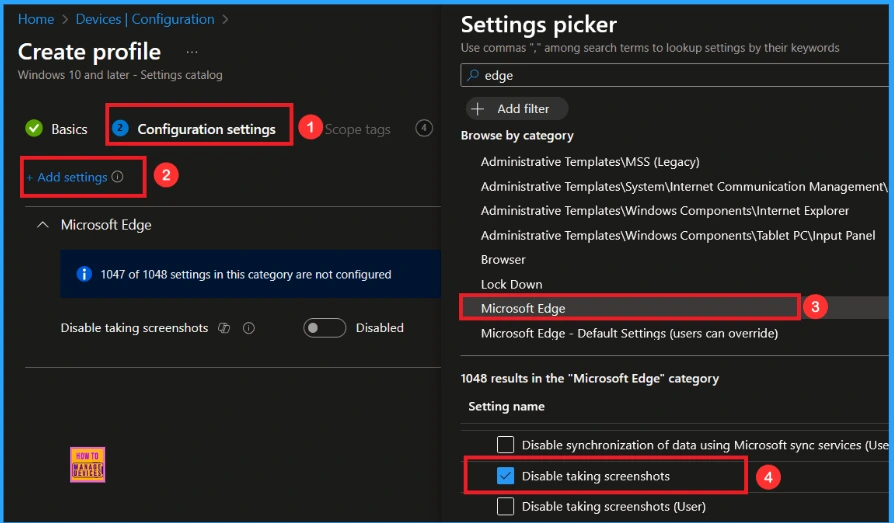Click the Browse by category heading
Viewport: 894px width, 523px height.
click(517, 136)
